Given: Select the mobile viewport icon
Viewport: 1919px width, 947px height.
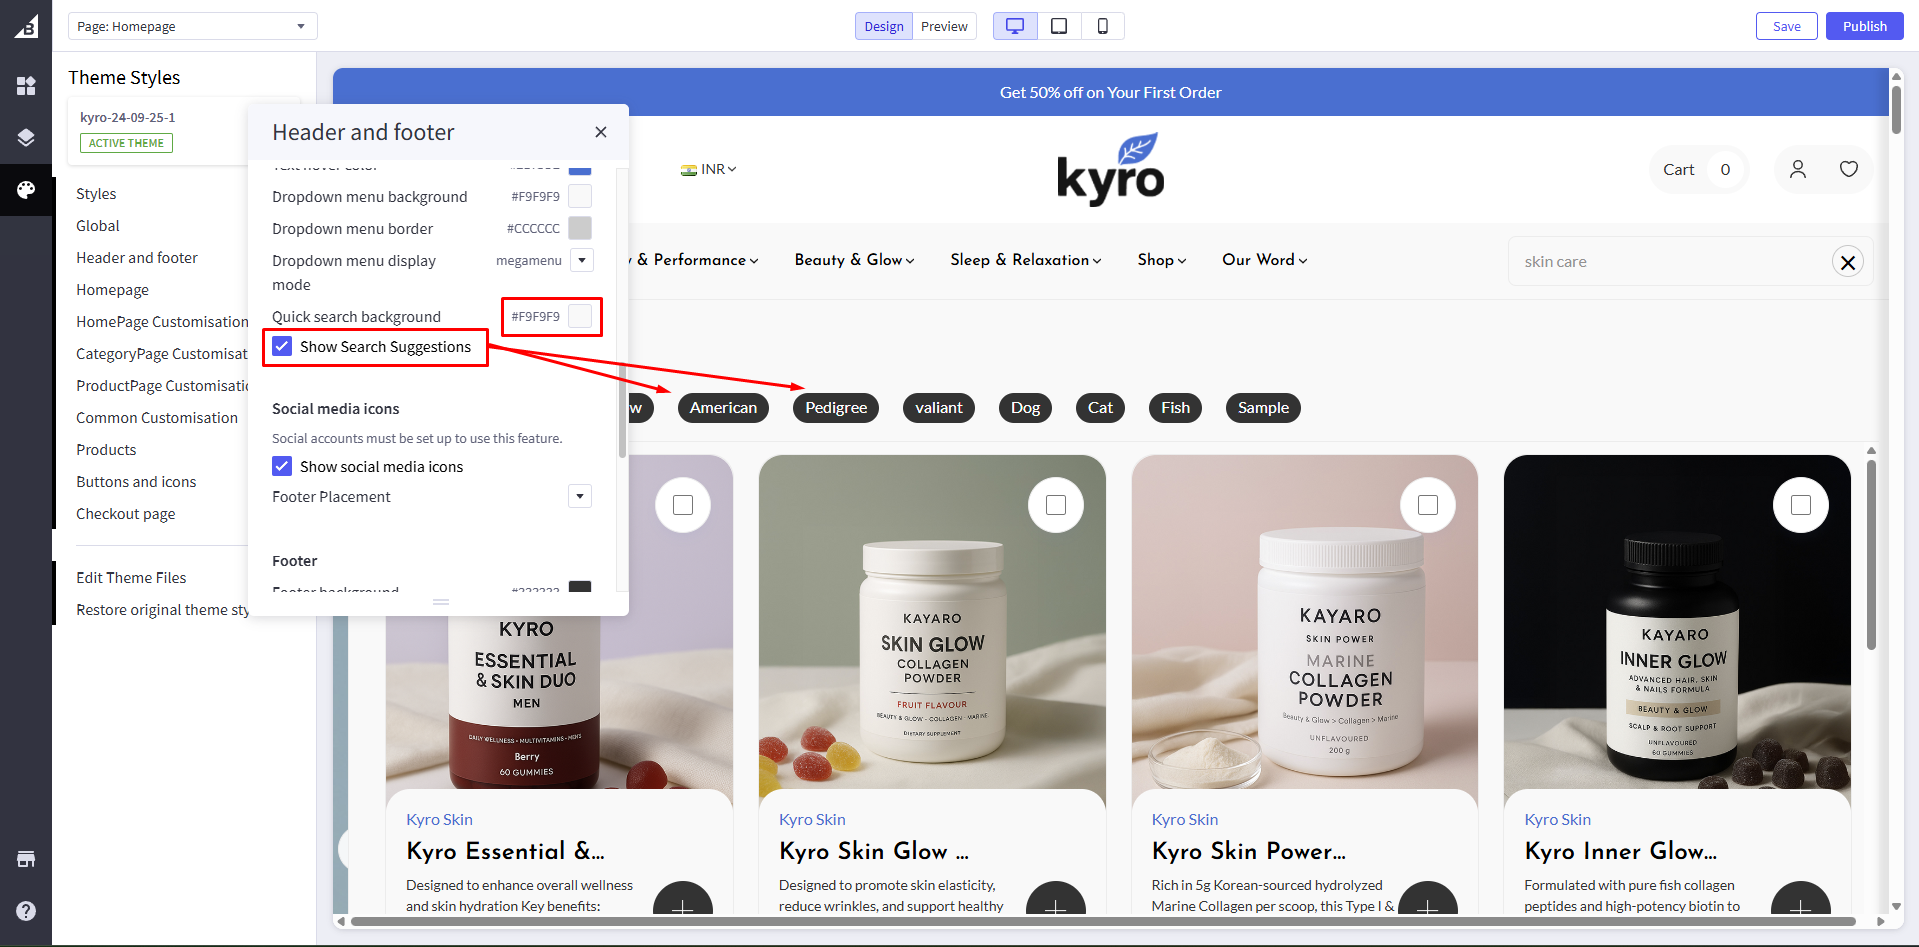Looking at the screenshot, I should coord(1102,26).
